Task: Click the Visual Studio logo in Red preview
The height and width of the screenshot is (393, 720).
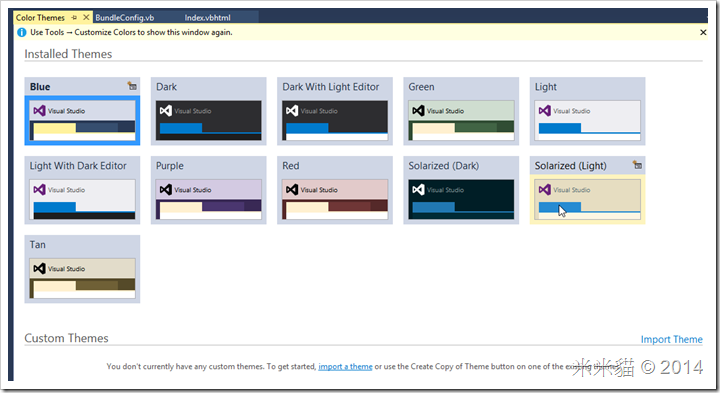Action: [x=292, y=190]
